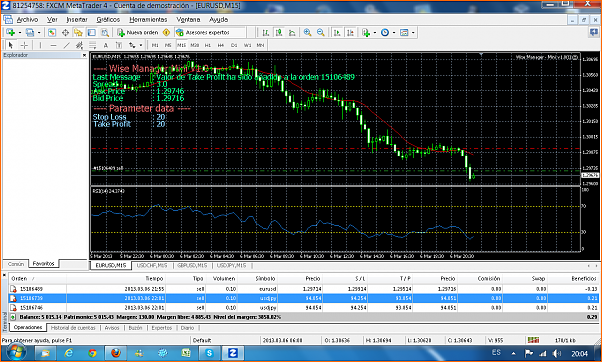Close the Explorador panel
602x362 pixels.
[x=84, y=55]
